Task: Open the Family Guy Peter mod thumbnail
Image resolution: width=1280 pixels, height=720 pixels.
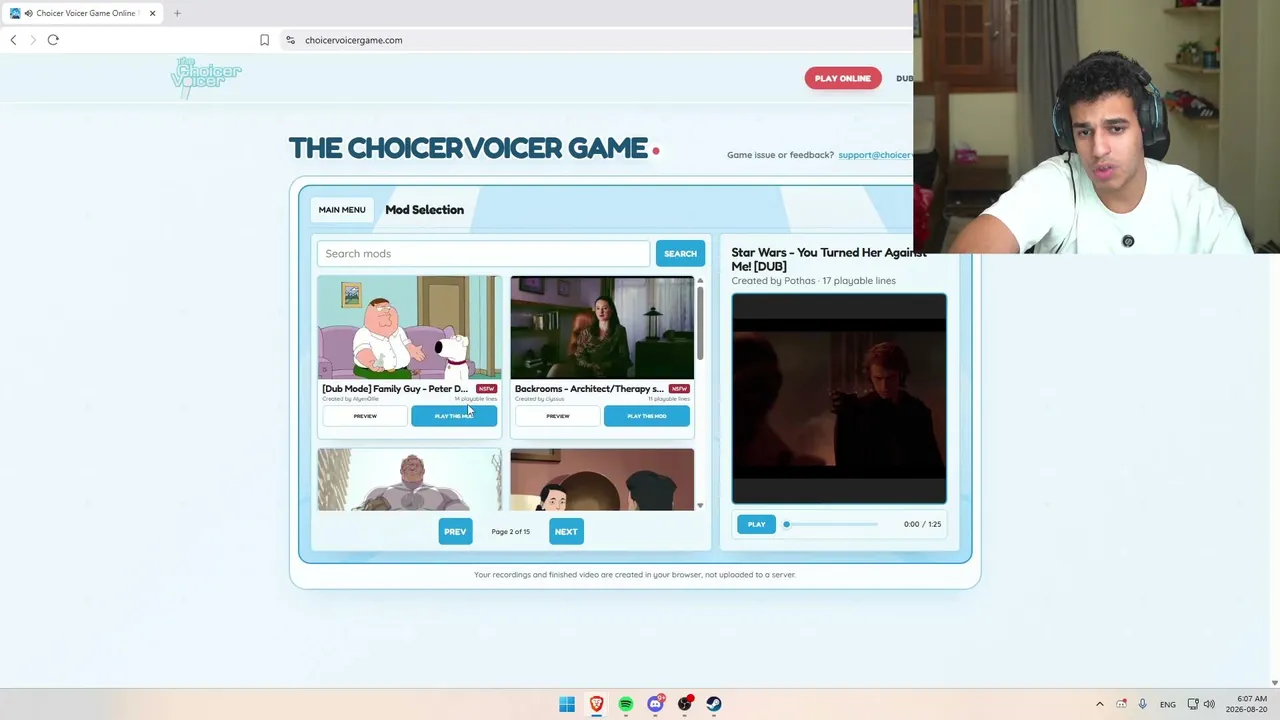Action: pyautogui.click(x=409, y=328)
